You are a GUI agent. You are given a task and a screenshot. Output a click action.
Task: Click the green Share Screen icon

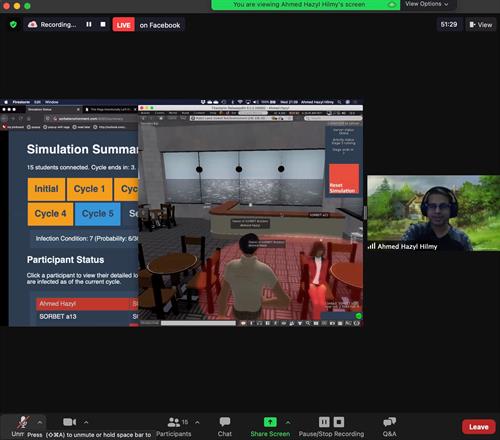tap(270, 422)
